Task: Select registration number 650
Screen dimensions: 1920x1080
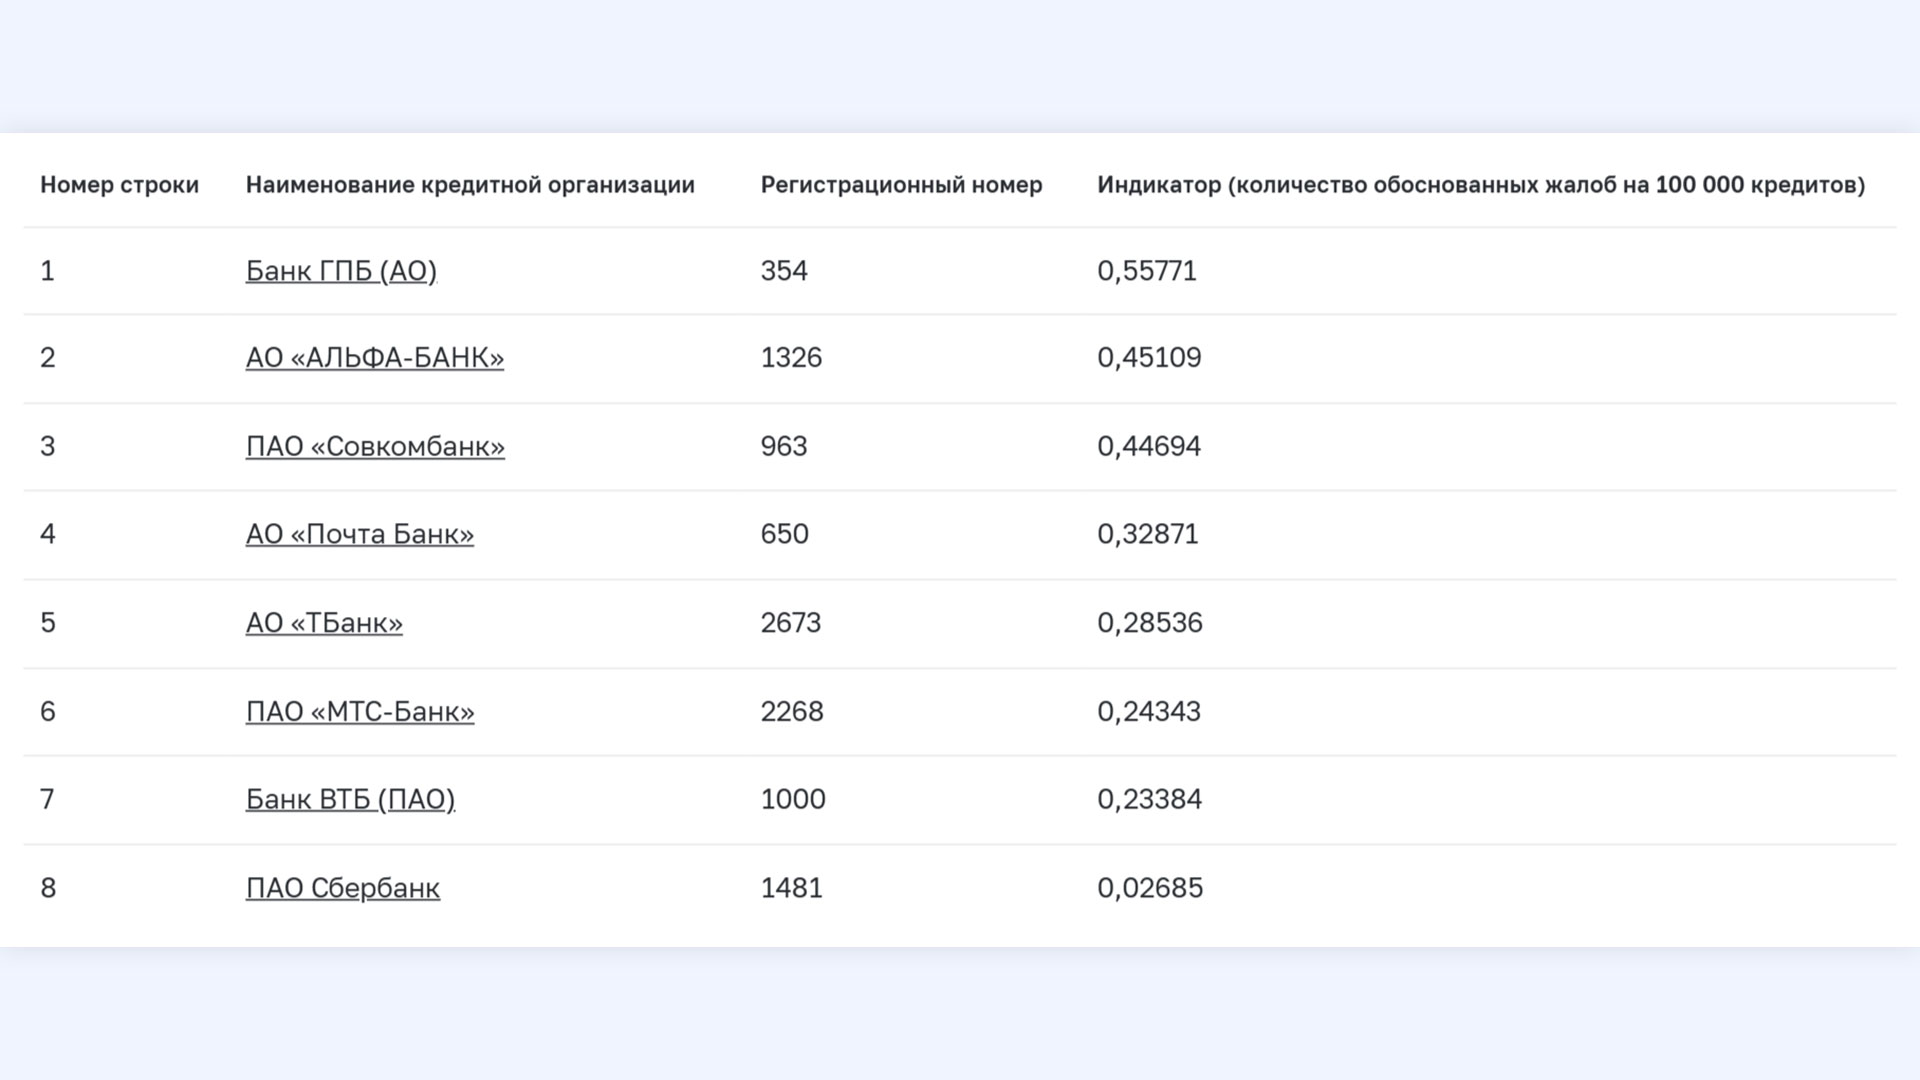Action: [x=784, y=534]
